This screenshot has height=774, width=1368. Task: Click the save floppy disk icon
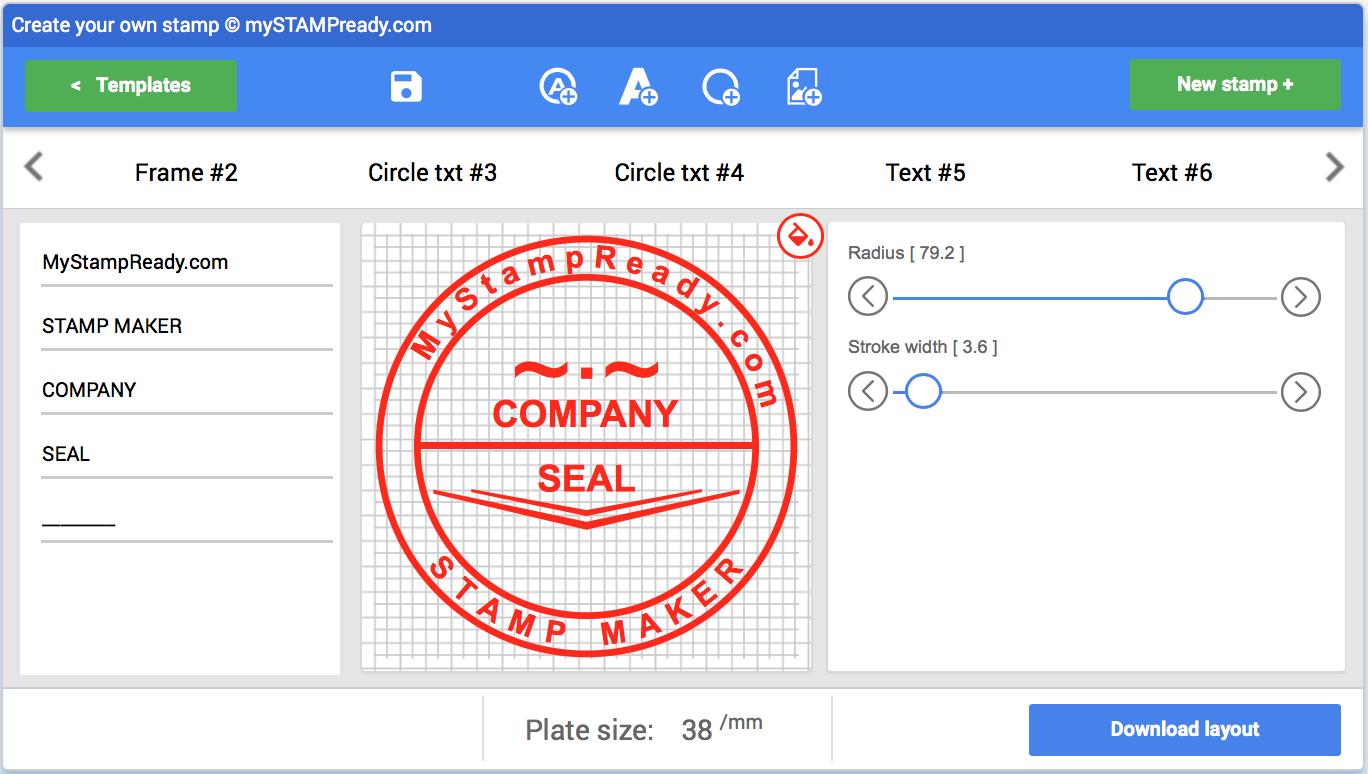(406, 86)
